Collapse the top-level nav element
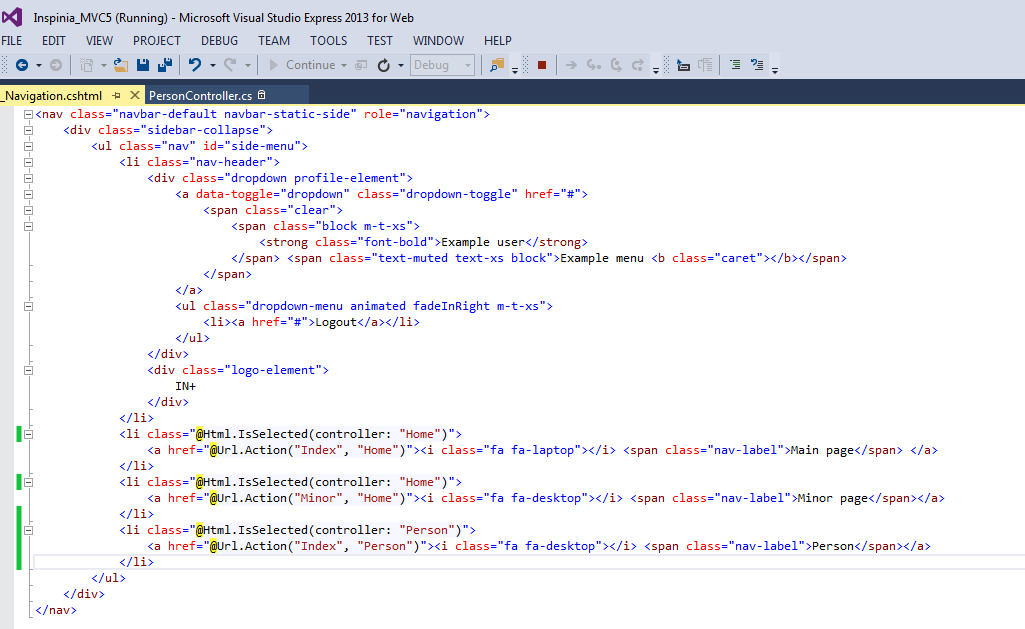 [28, 114]
